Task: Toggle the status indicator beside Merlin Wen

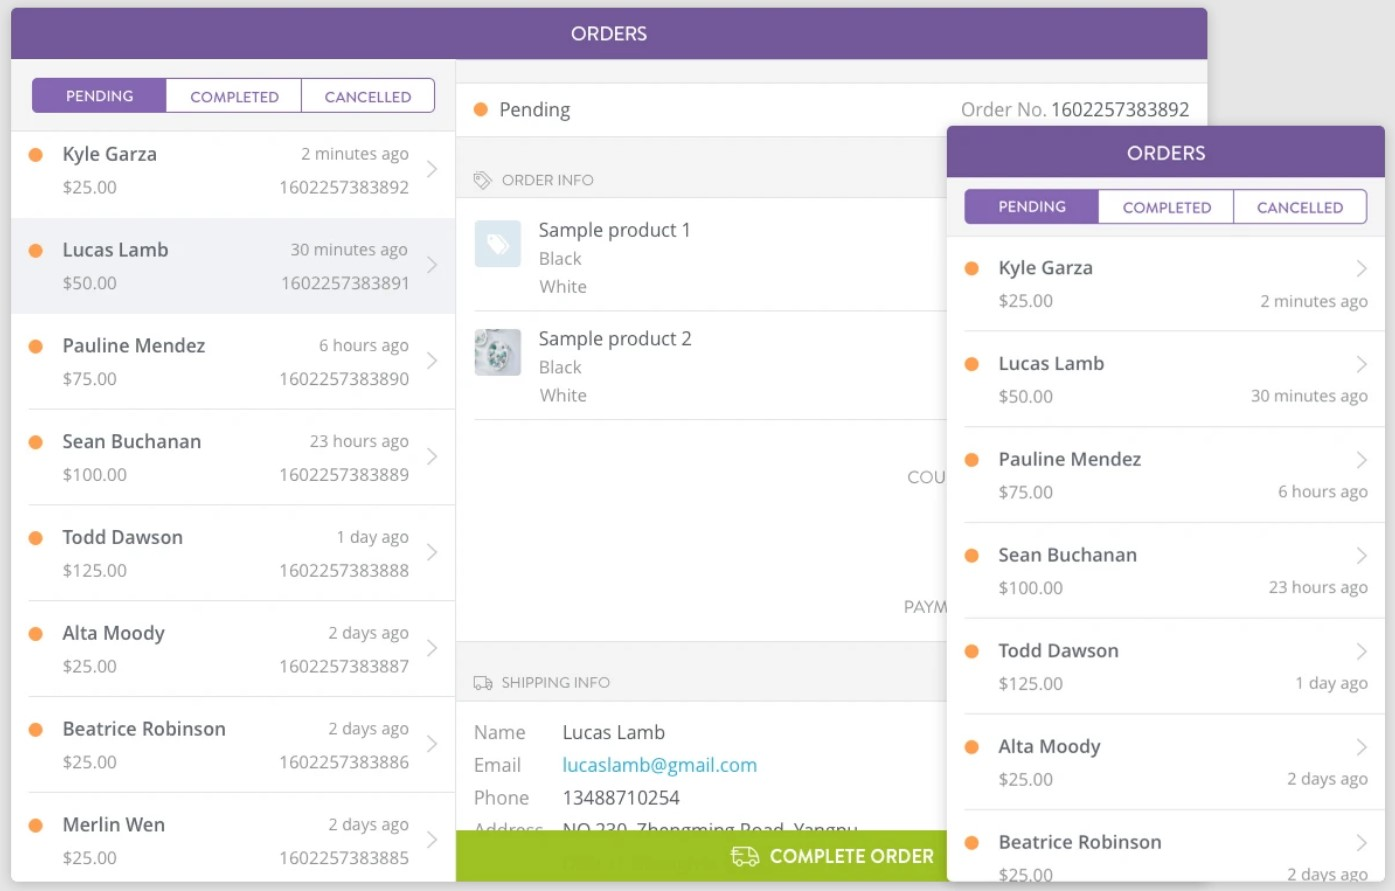Action: [37, 825]
